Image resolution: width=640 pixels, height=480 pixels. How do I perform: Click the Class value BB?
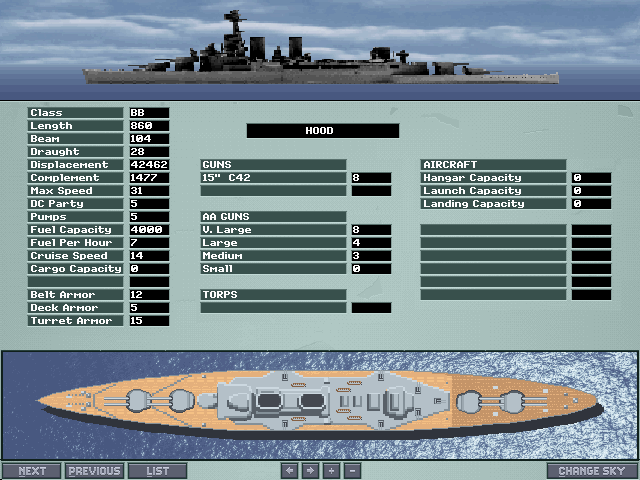click(x=148, y=113)
